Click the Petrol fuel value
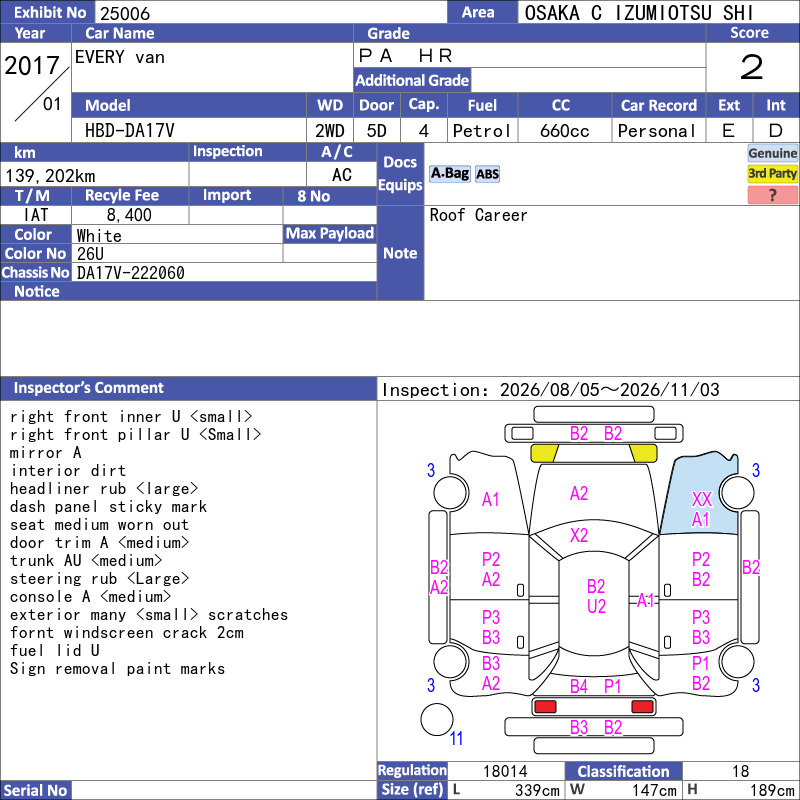The width and height of the screenshot is (800, 800). tap(482, 131)
